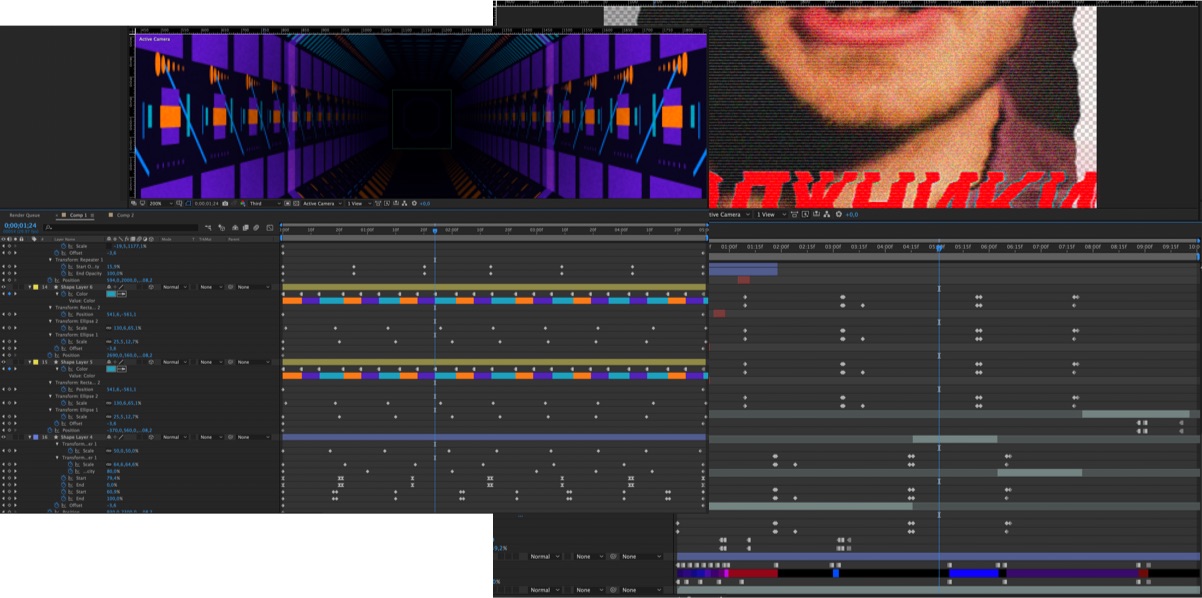Toggle visibility eye of Shape Layer 4
This screenshot has height=598, width=1202.
point(4,437)
